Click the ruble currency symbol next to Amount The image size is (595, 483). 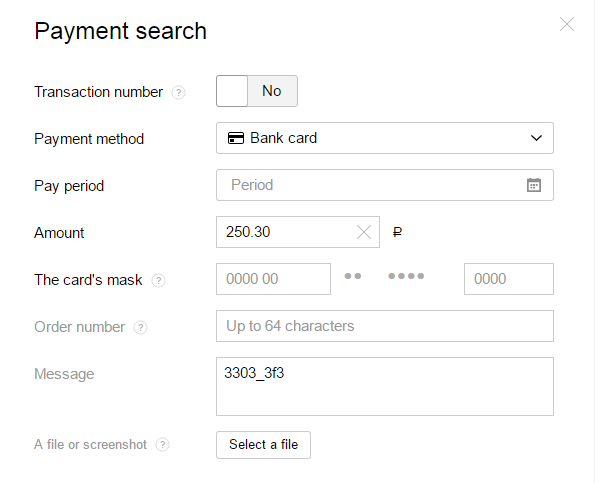point(397,232)
